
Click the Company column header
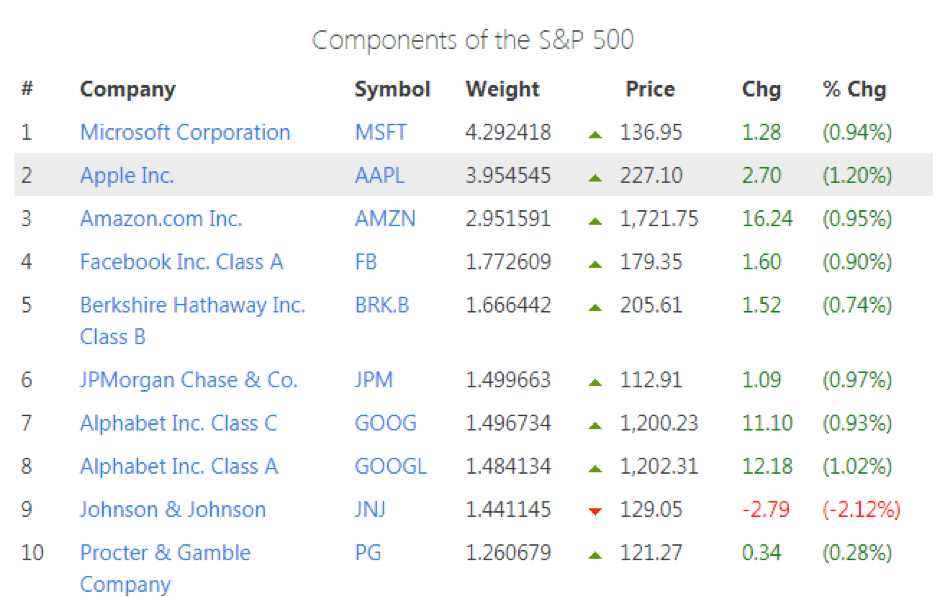[127, 89]
